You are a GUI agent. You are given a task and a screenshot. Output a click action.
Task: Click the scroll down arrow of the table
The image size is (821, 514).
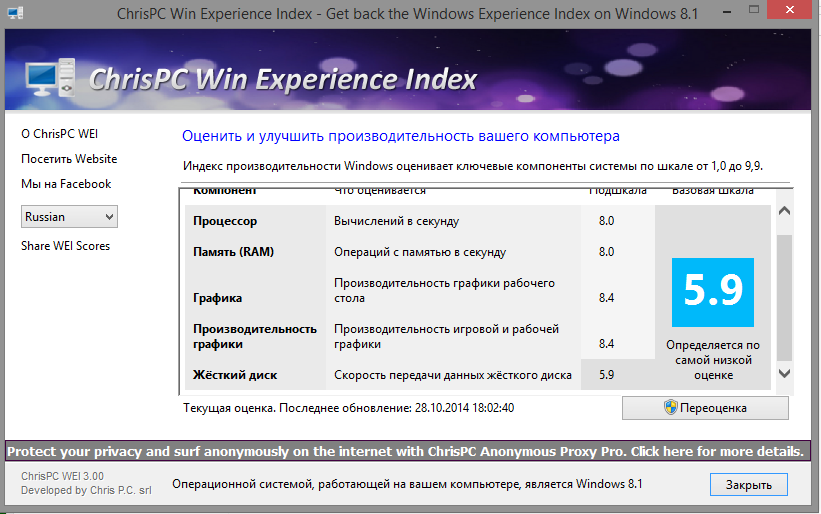tap(784, 373)
